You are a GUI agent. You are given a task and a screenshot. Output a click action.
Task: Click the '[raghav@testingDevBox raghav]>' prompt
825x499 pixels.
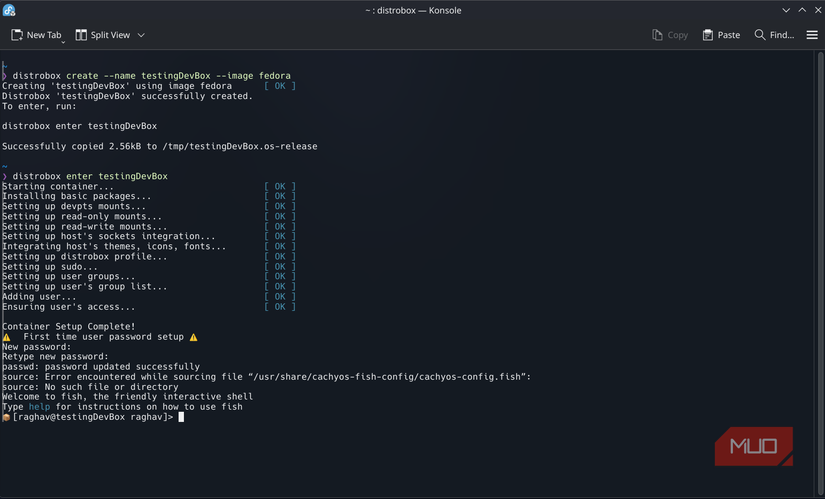93,417
